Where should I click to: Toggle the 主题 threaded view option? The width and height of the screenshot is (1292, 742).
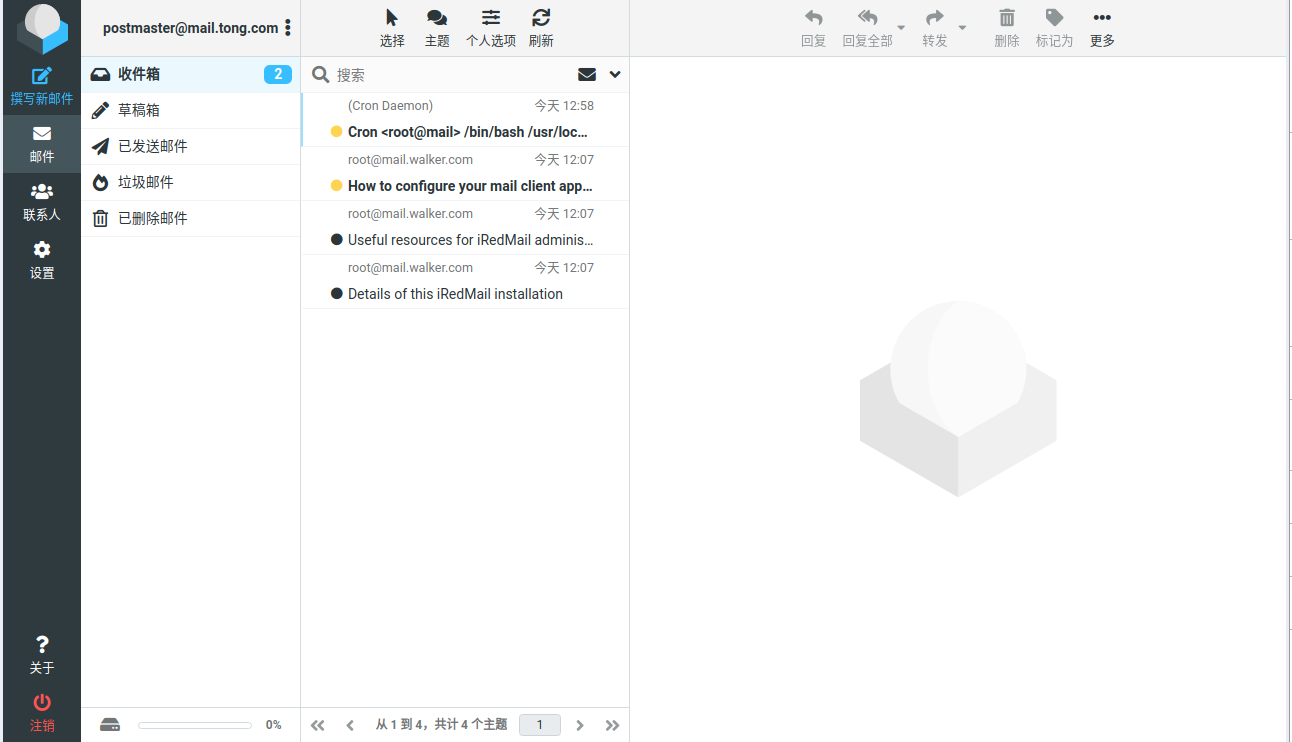tap(437, 27)
